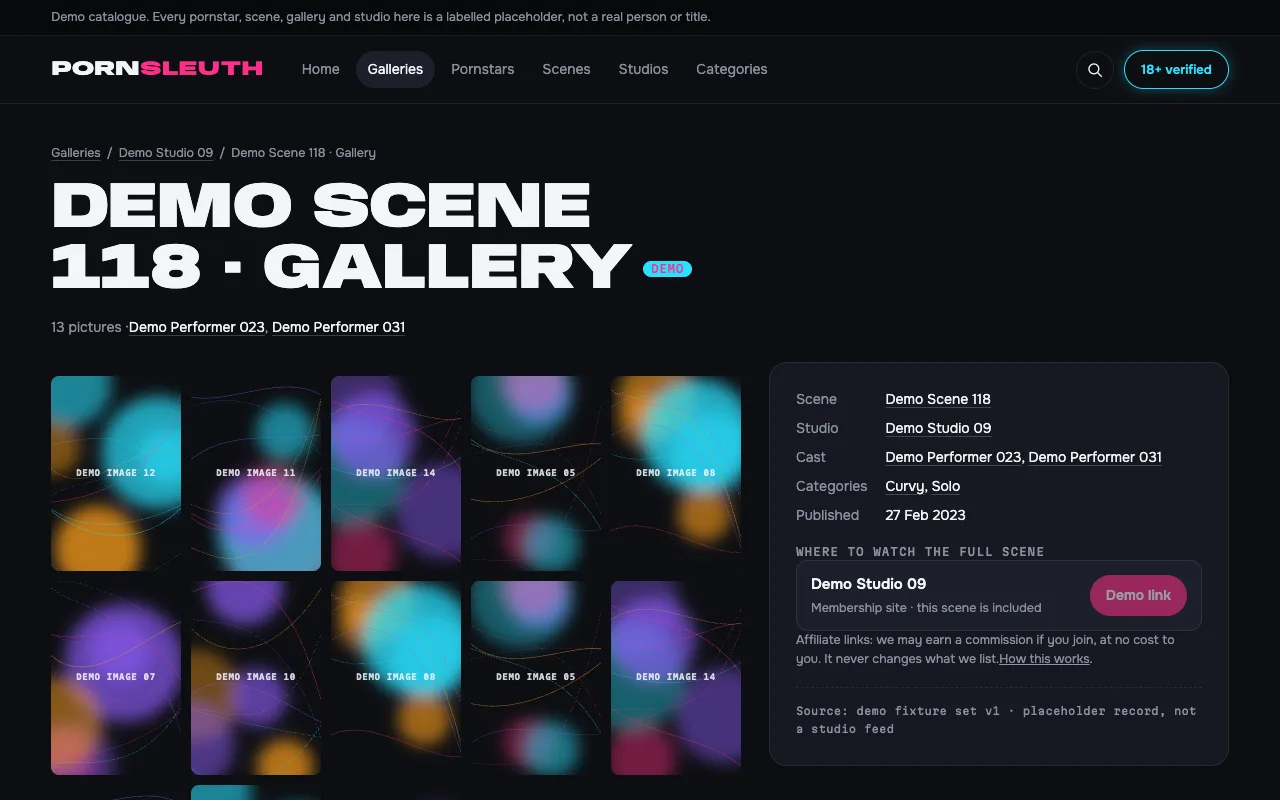The width and height of the screenshot is (1280, 800).
Task: Follow the Galleries breadcrumb link
Action: (x=76, y=153)
